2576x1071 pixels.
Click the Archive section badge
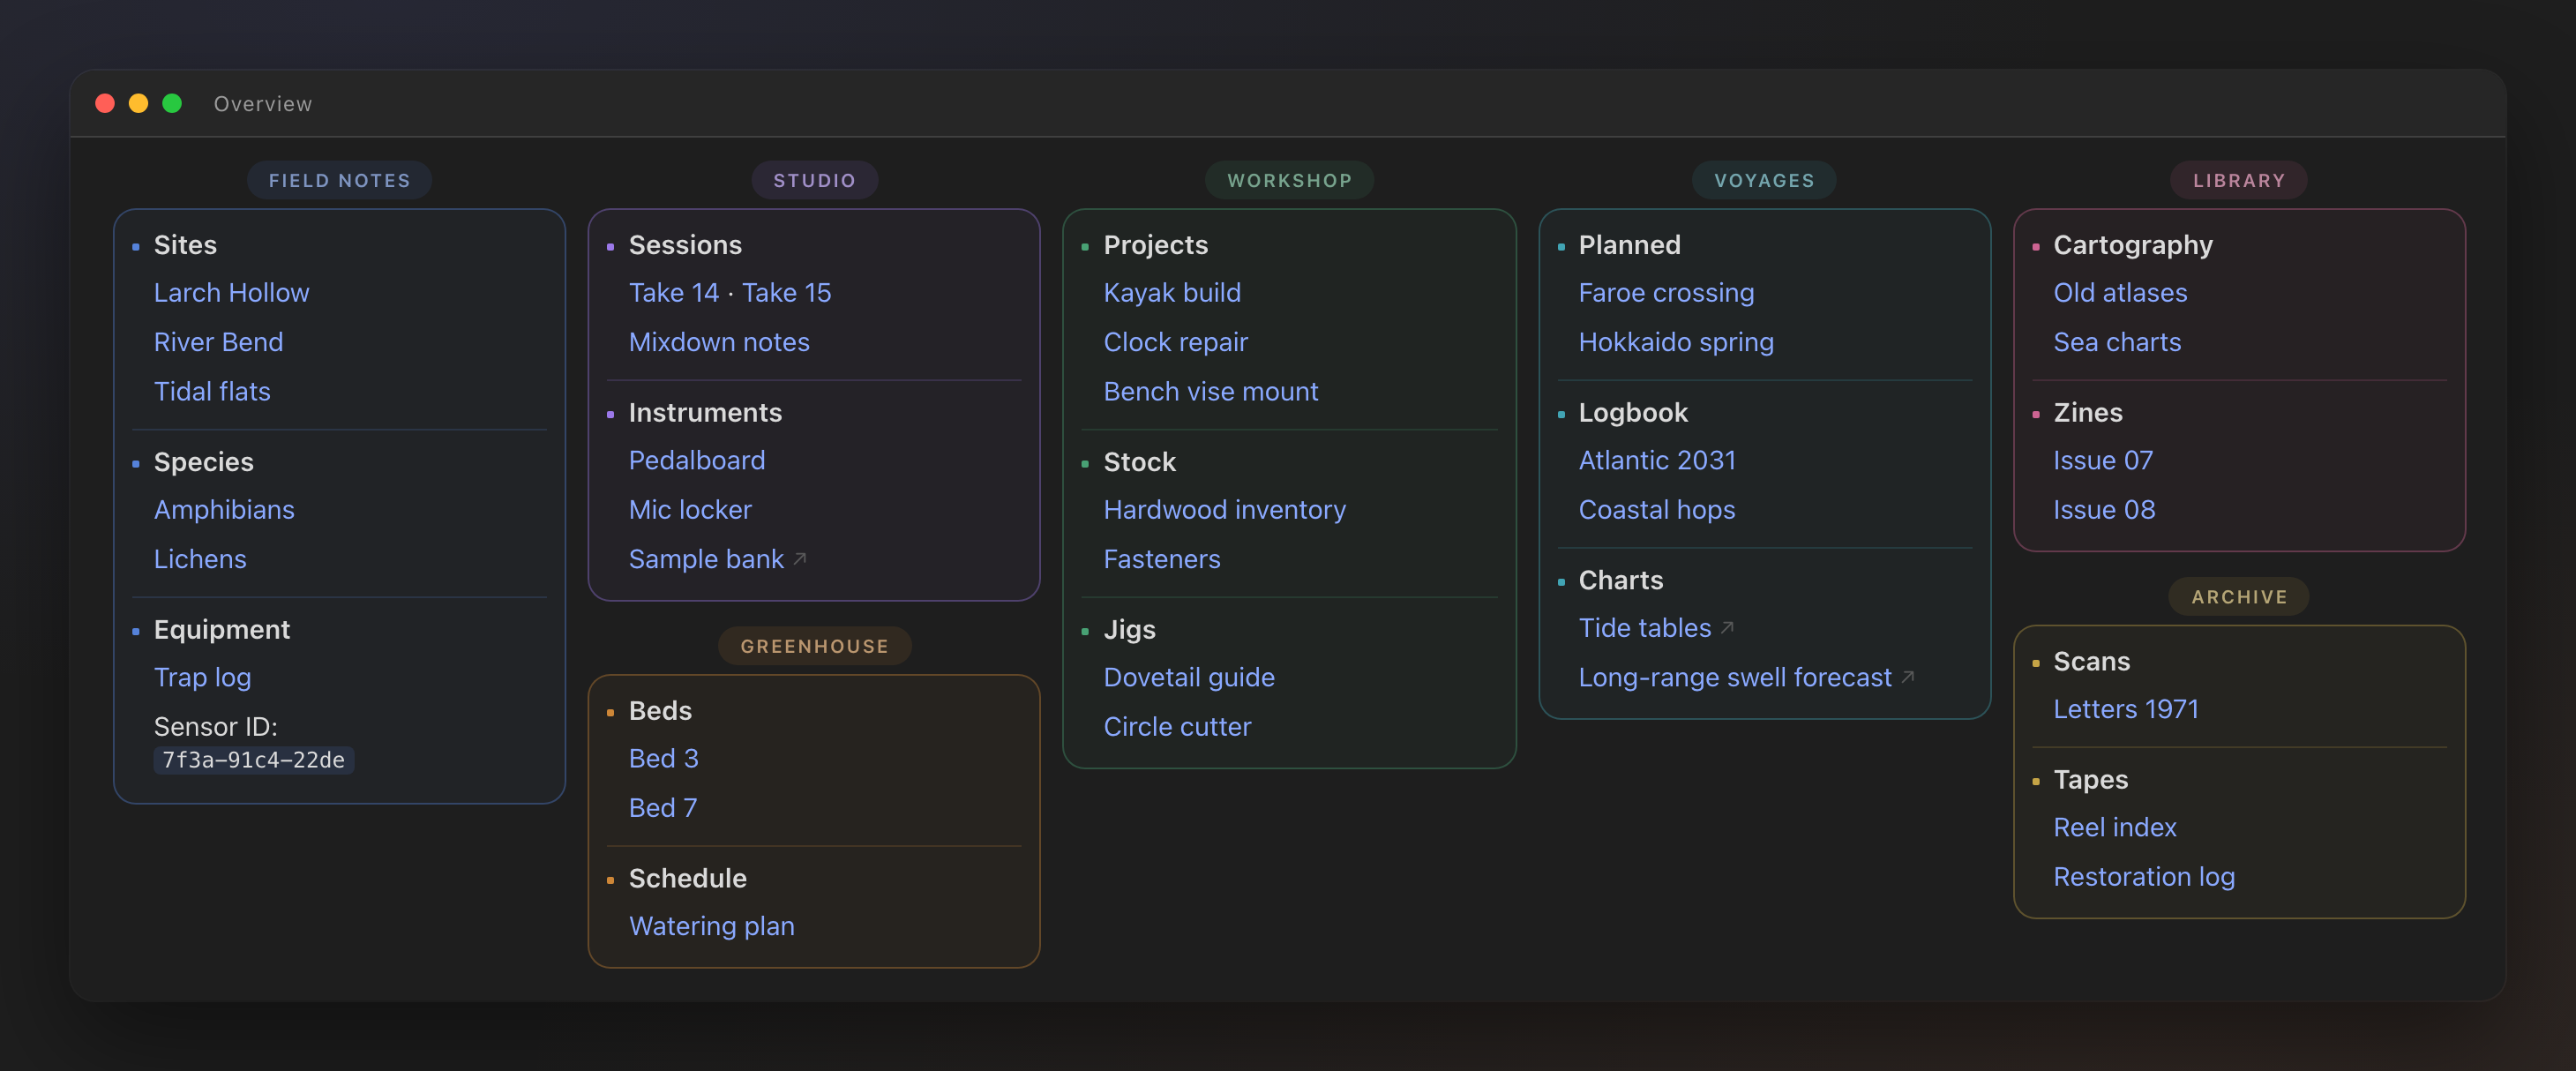click(x=2239, y=597)
